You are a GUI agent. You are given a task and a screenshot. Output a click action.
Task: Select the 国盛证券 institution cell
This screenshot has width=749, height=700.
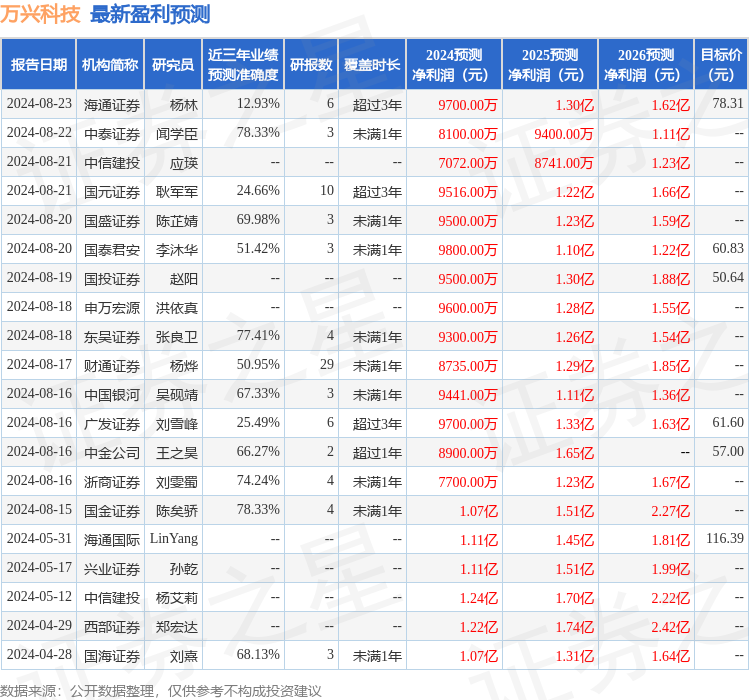(x=112, y=221)
